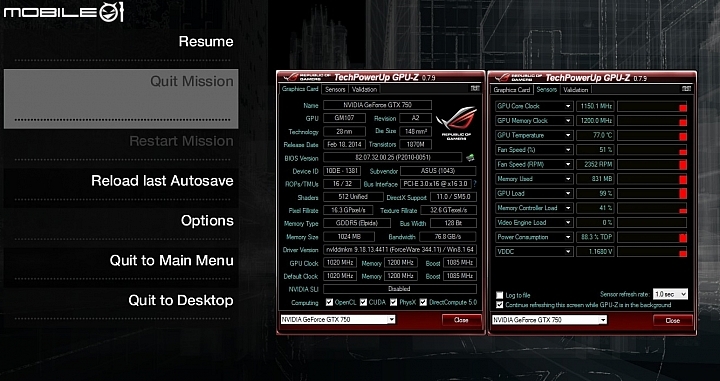This screenshot has width=720, height=381.
Task: Click the GDDR5 (Elpida) memory type
Action: 357,223
